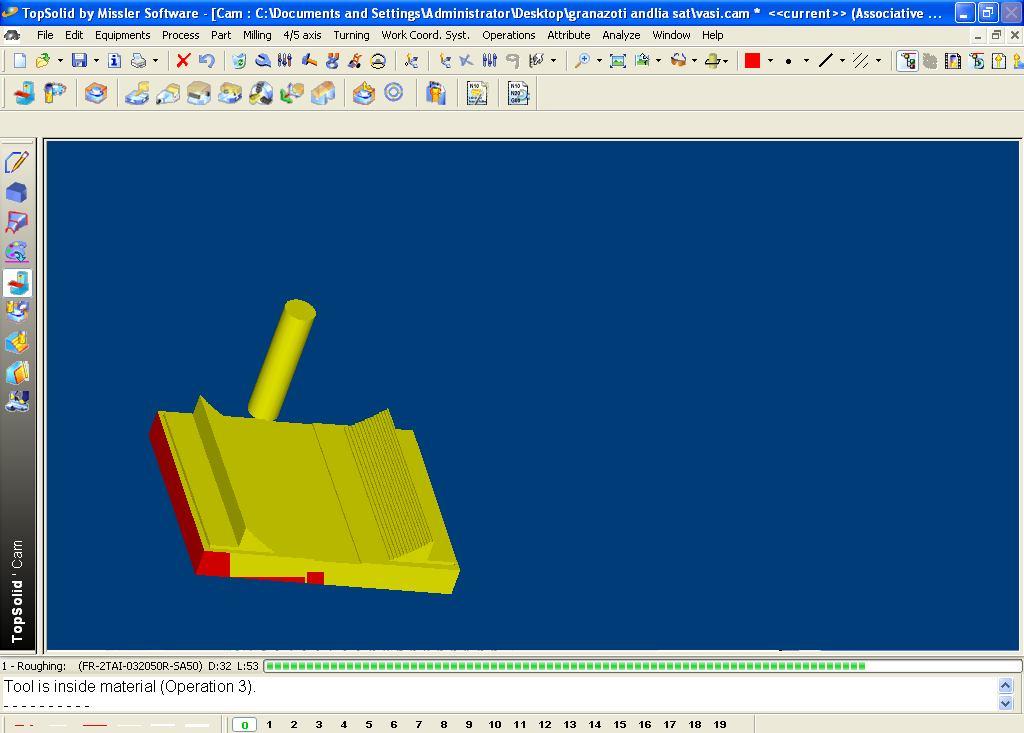The width and height of the screenshot is (1024, 733).
Task: Toggle layer 5 in the layer bar
Action: (x=369, y=725)
